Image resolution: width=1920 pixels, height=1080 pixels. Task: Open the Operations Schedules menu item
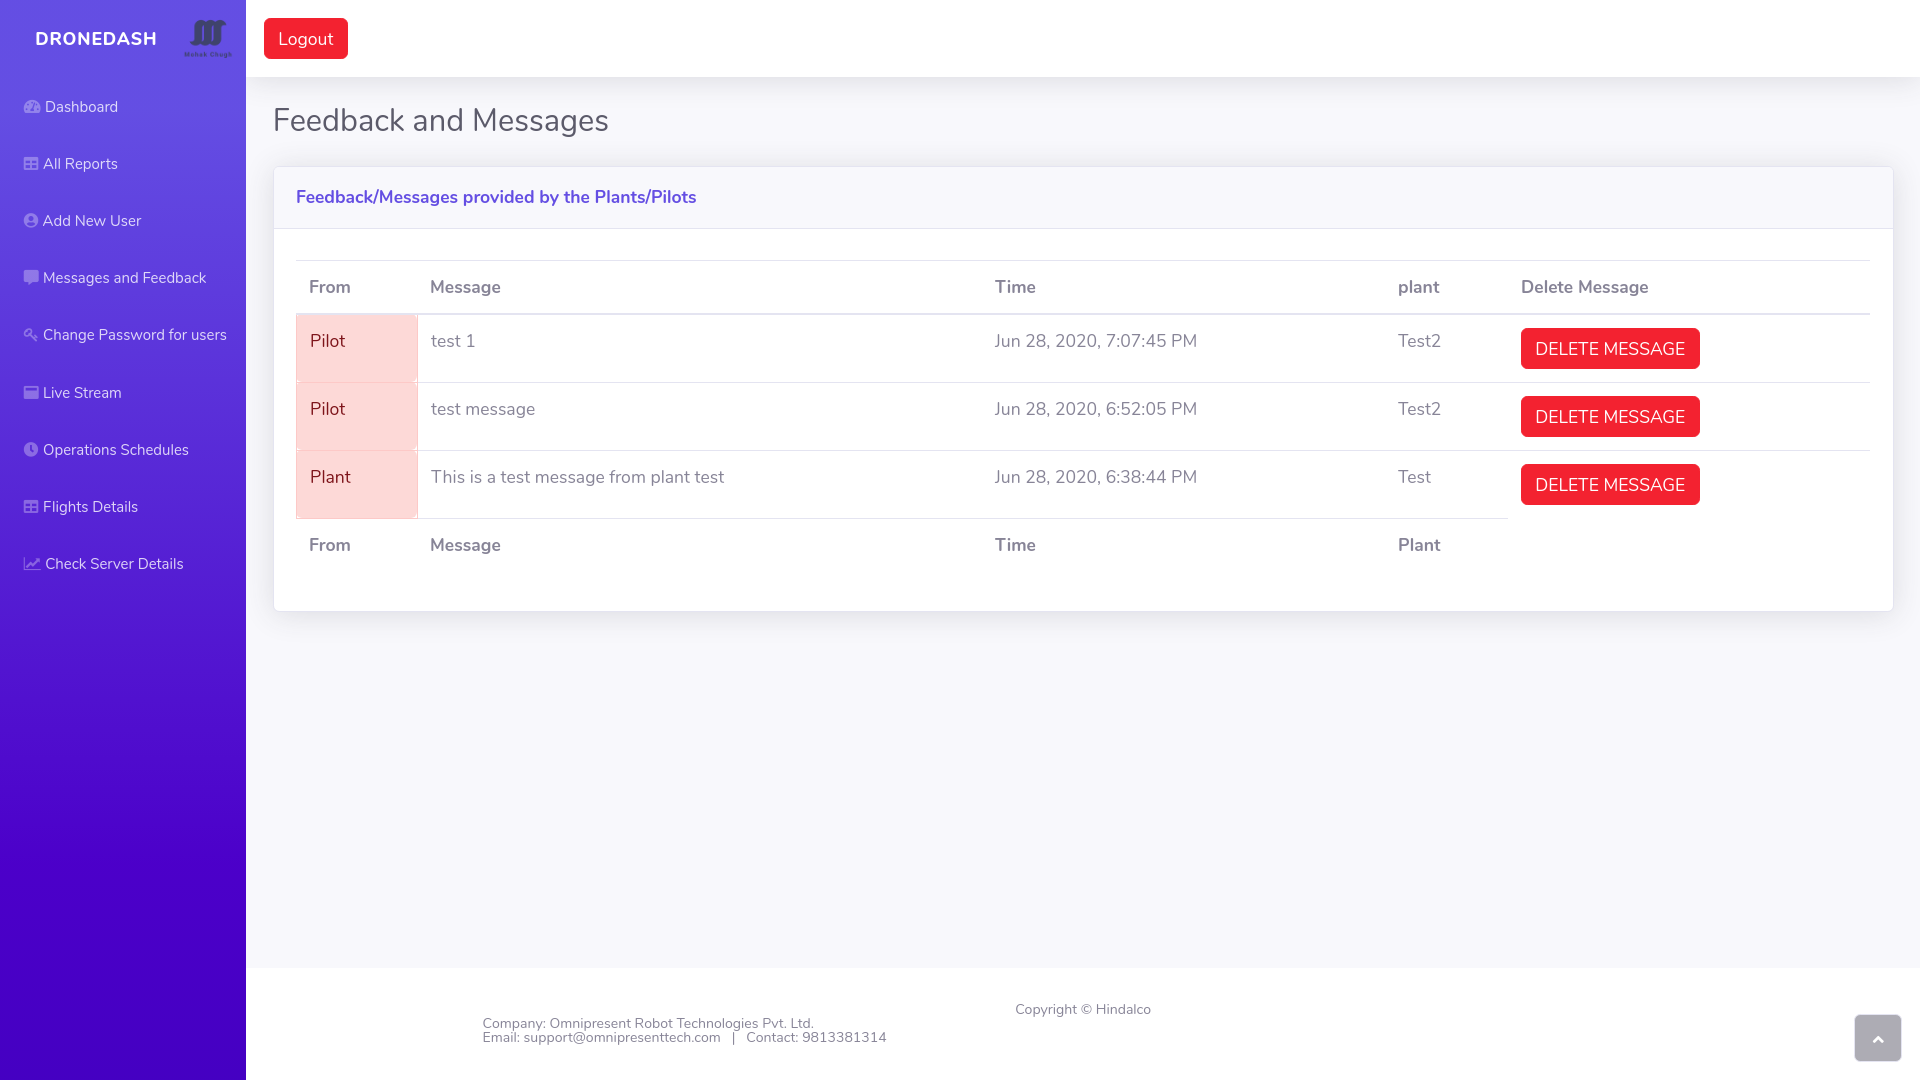pos(115,450)
